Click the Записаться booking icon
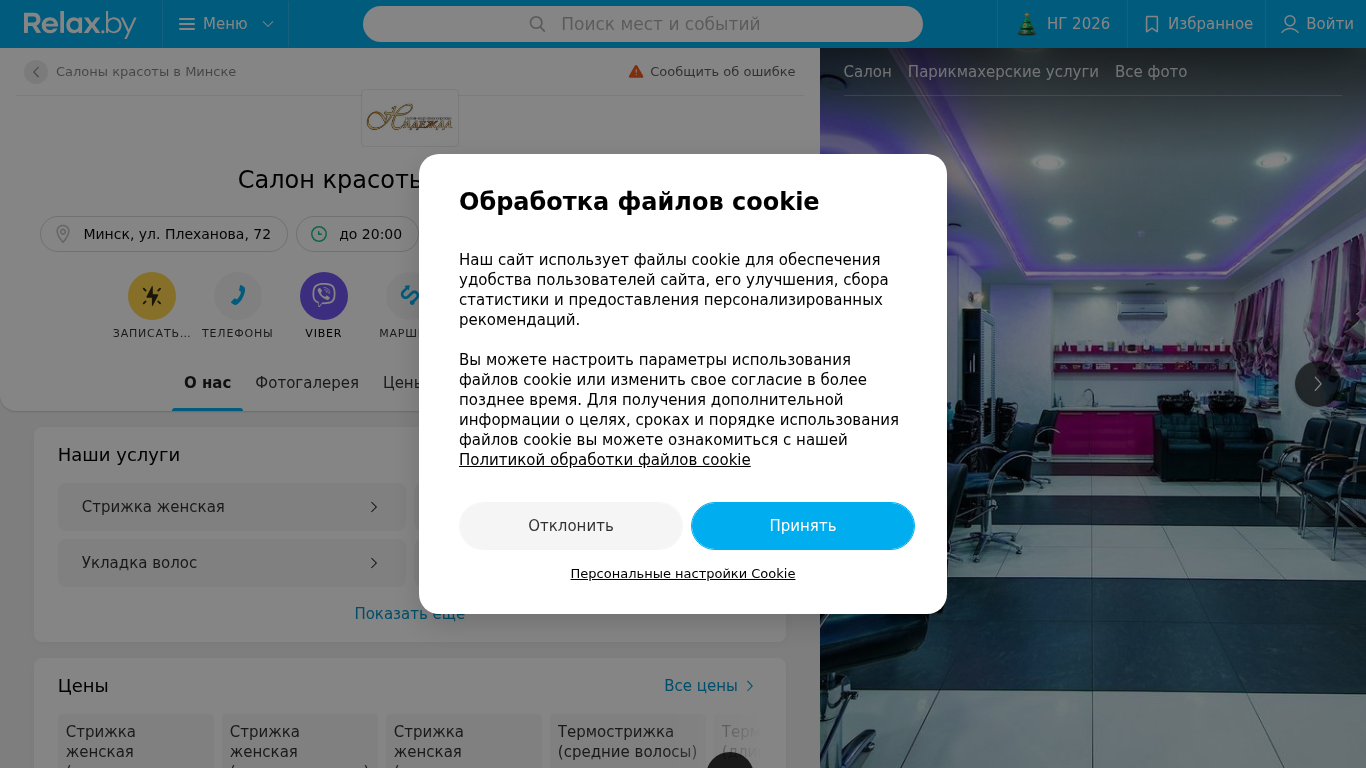The width and height of the screenshot is (1366, 768). pos(152,296)
